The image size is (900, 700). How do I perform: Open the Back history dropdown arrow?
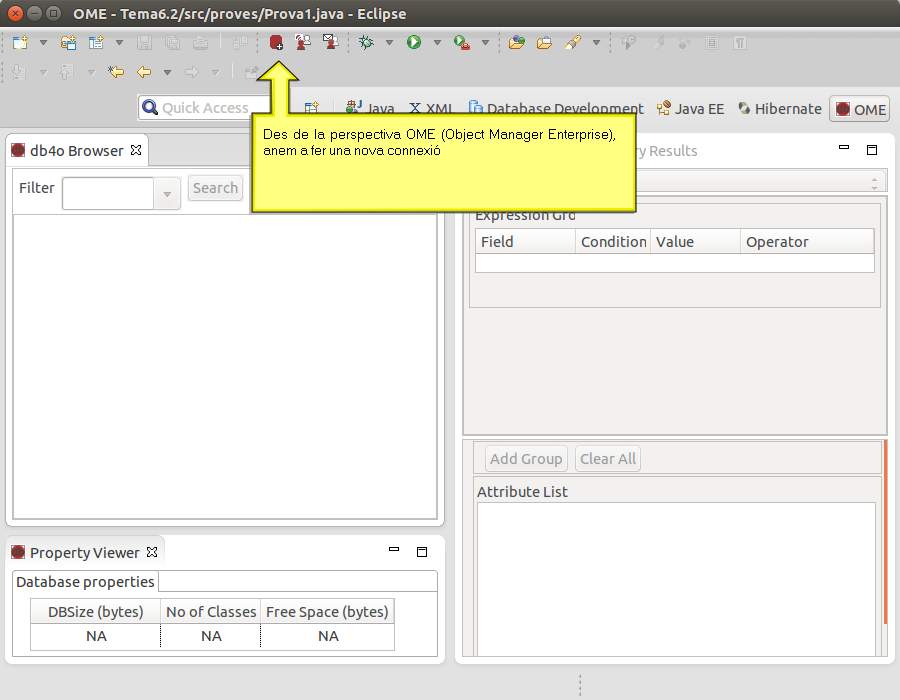click(168, 72)
